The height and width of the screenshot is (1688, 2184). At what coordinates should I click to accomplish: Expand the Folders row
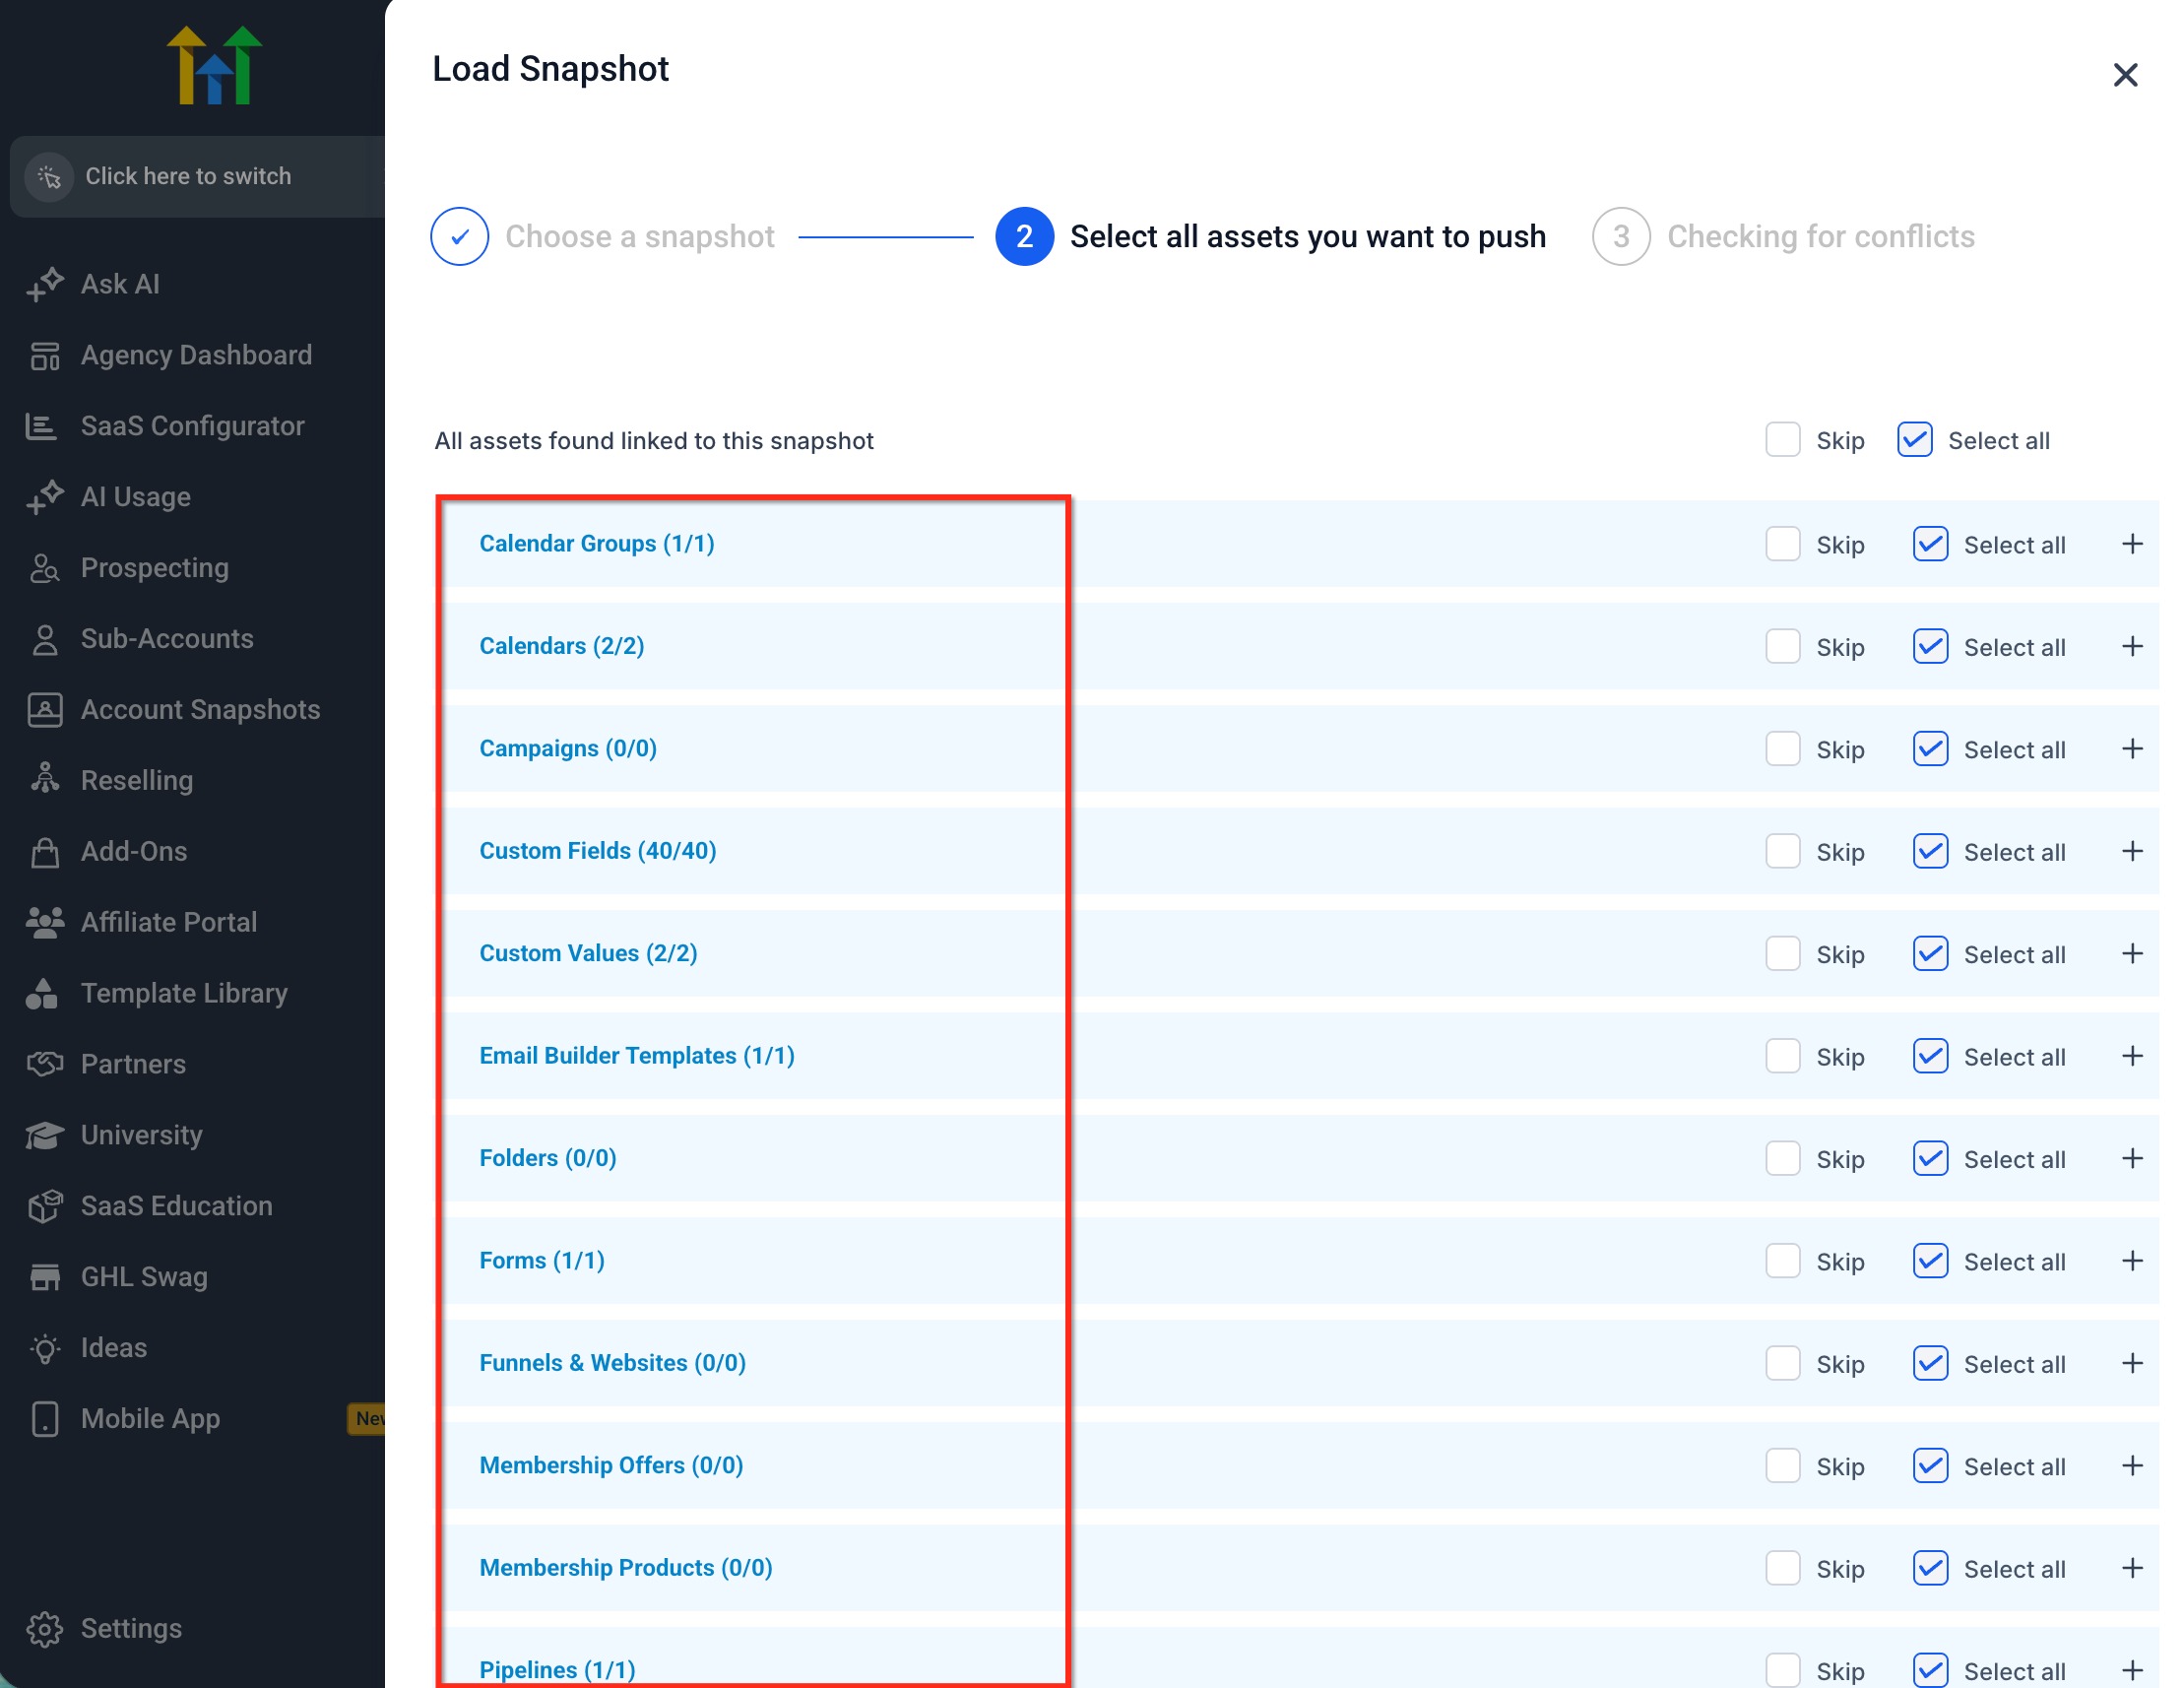pyautogui.click(x=2133, y=1159)
